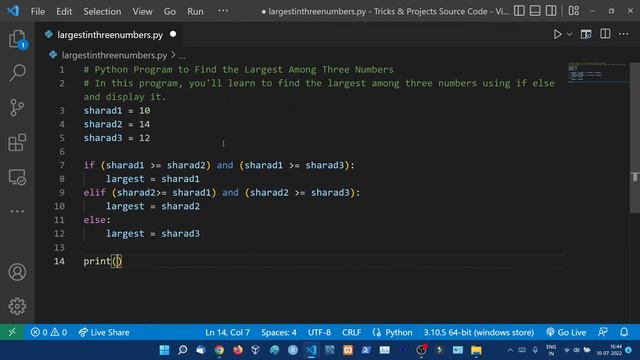Open Windows taskbar search
The height and width of the screenshot is (360, 640).
tap(182, 350)
